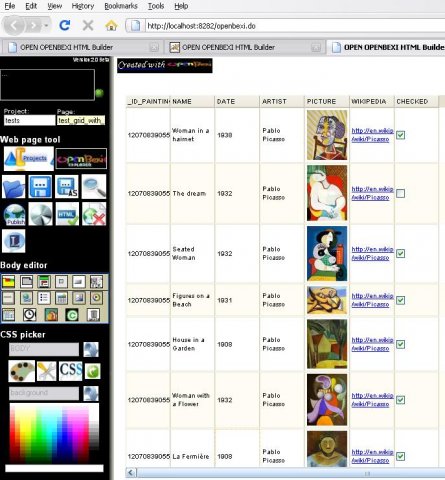Open the CSS palette icon
Viewport: 445px width, 480px height.
[21, 371]
